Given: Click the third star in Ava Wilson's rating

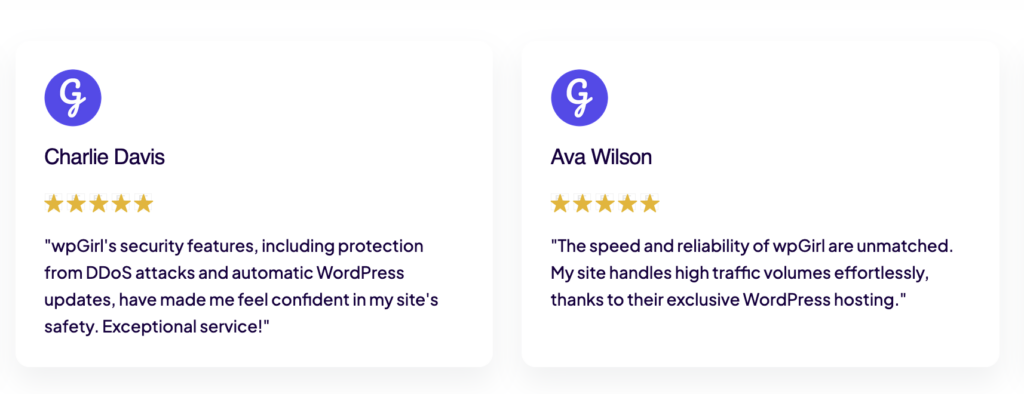Looking at the screenshot, I should [605, 204].
